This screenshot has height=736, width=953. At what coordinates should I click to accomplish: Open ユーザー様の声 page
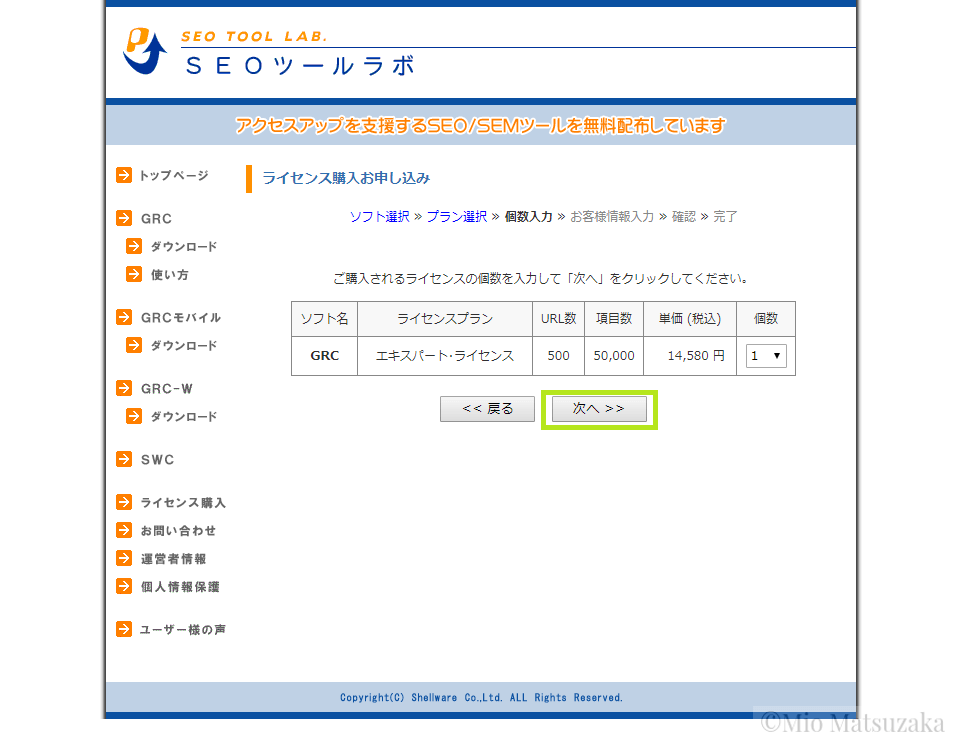click(x=182, y=630)
